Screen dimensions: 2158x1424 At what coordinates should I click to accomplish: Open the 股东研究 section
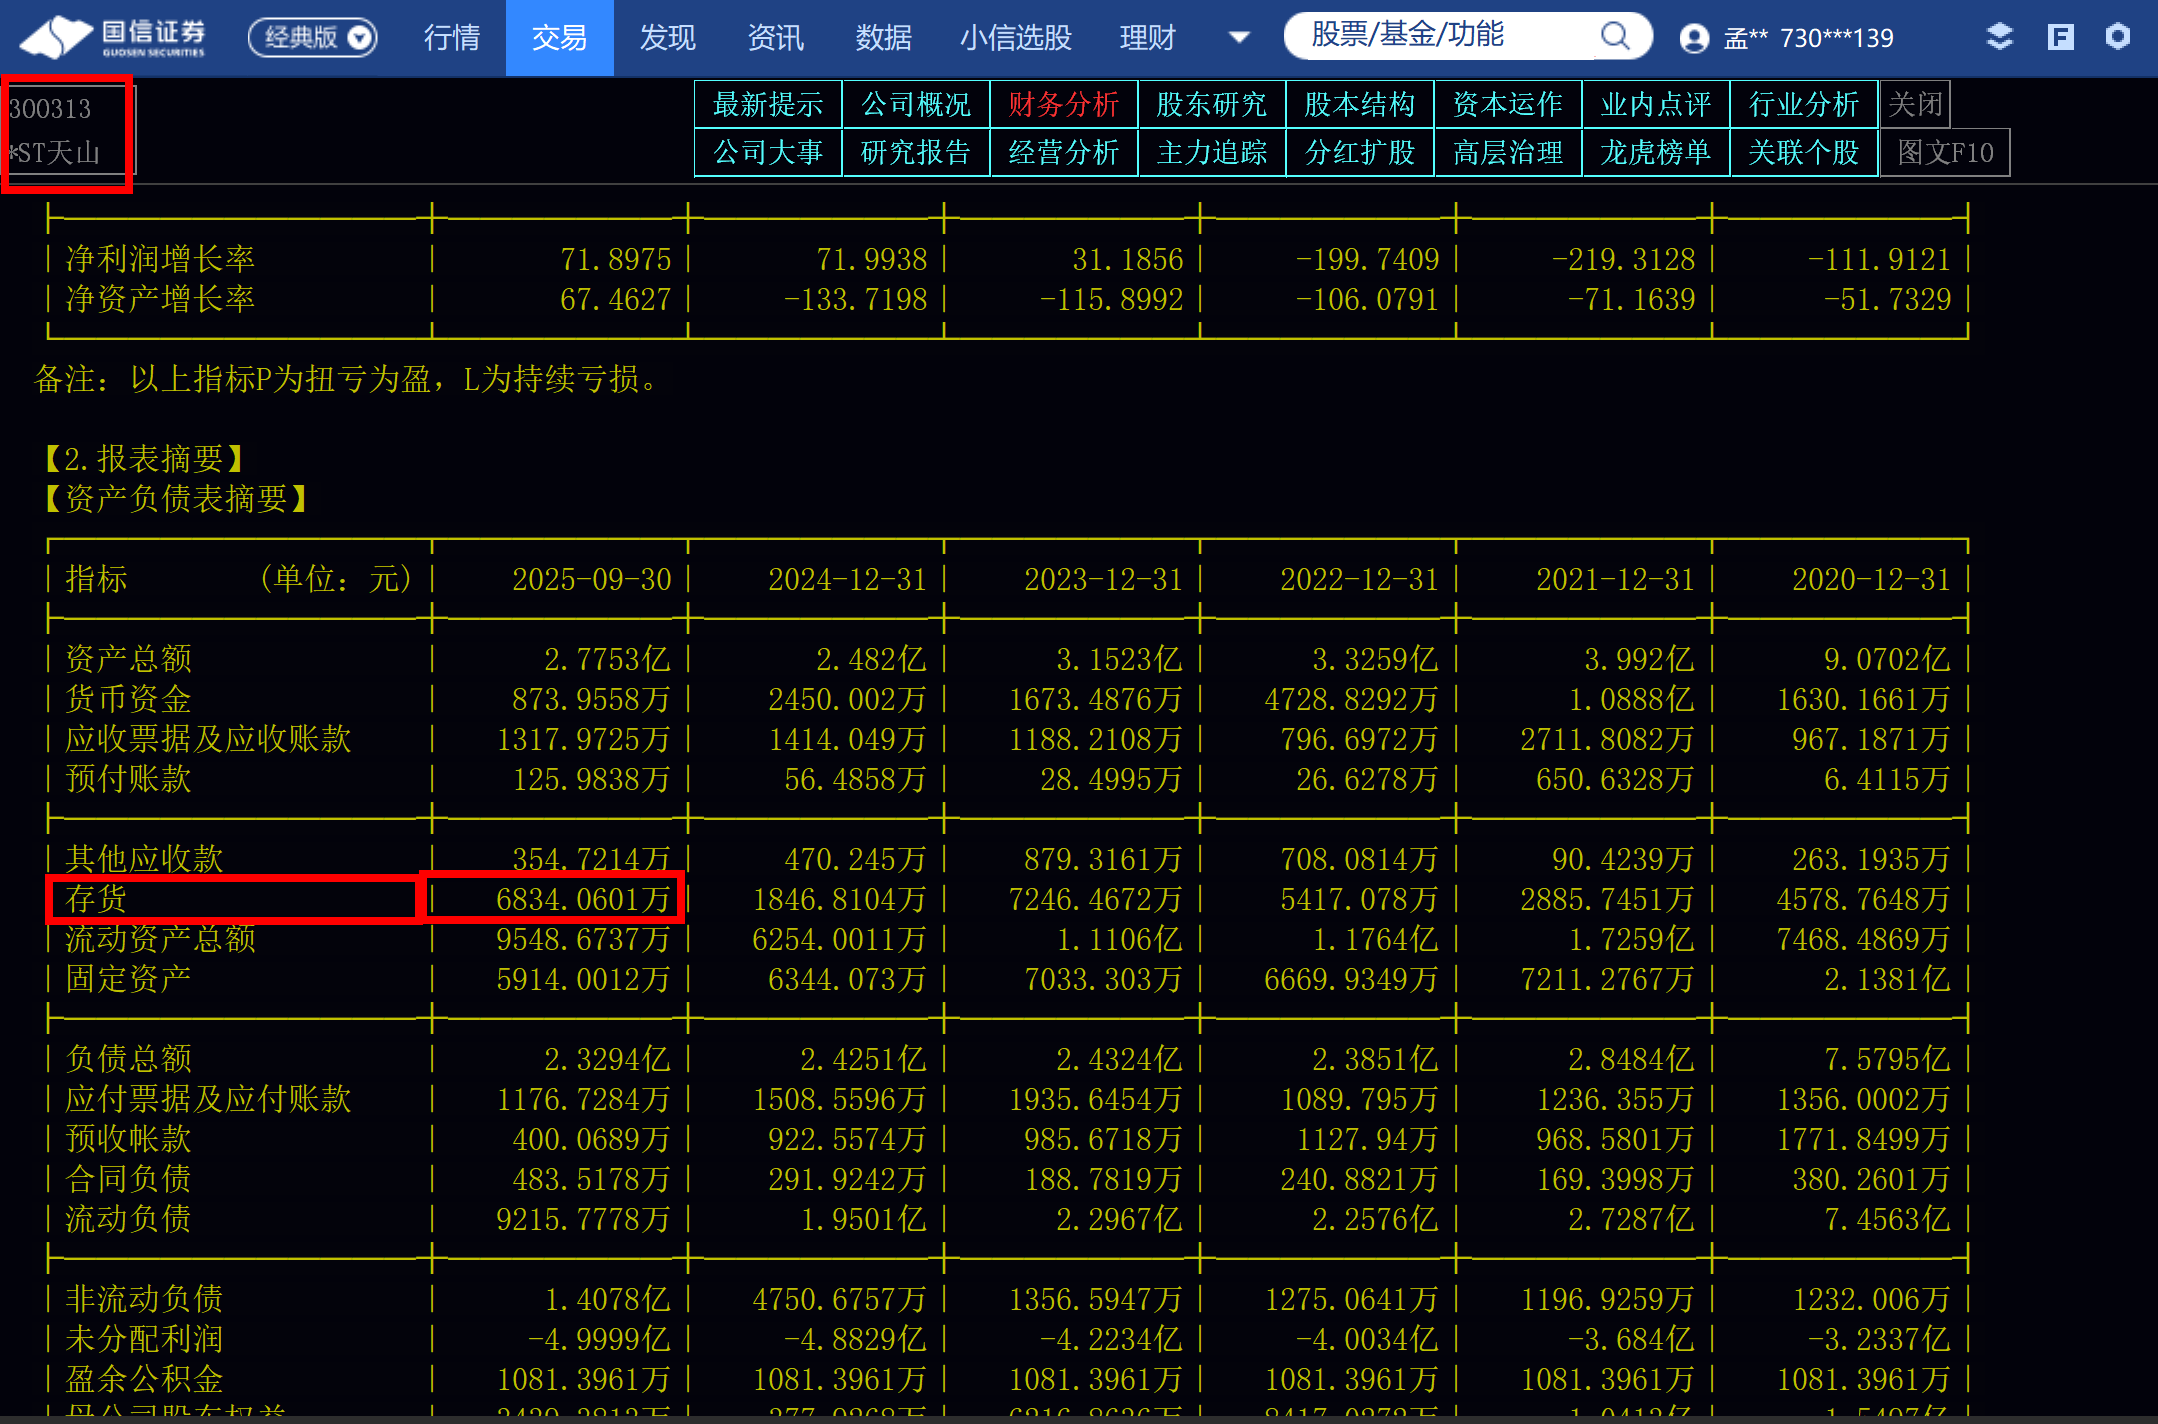pyautogui.click(x=1211, y=104)
